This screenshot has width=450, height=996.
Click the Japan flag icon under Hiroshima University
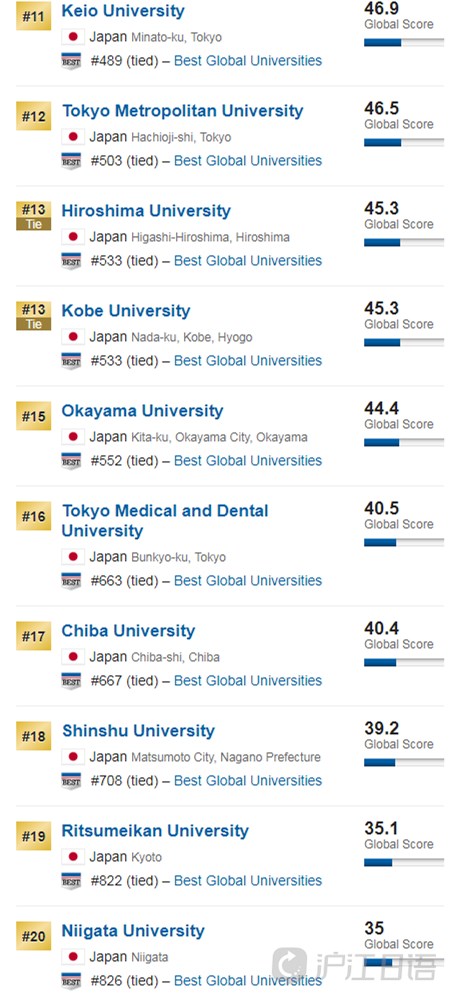point(72,237)
